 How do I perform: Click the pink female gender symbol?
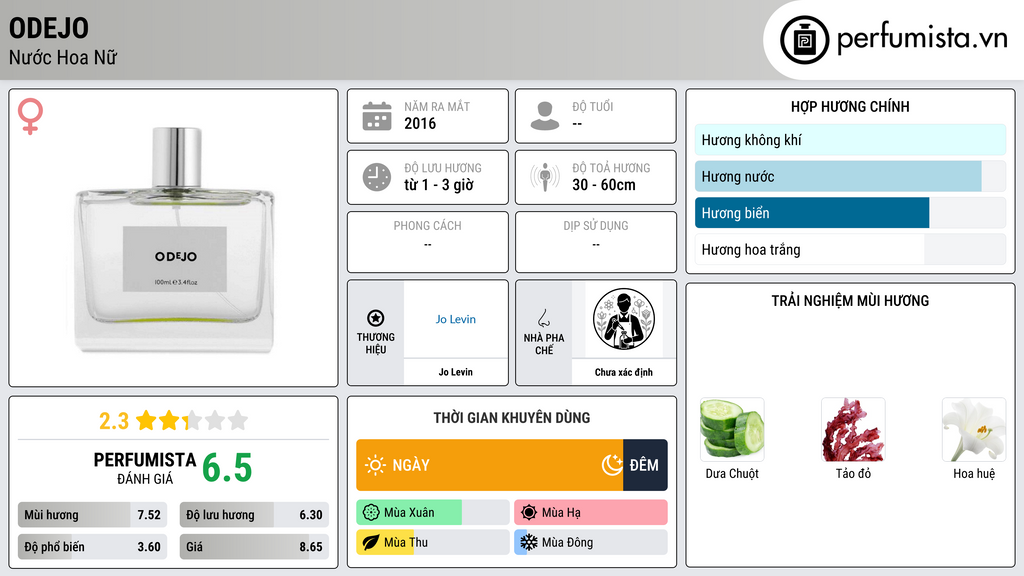[31, 116]
